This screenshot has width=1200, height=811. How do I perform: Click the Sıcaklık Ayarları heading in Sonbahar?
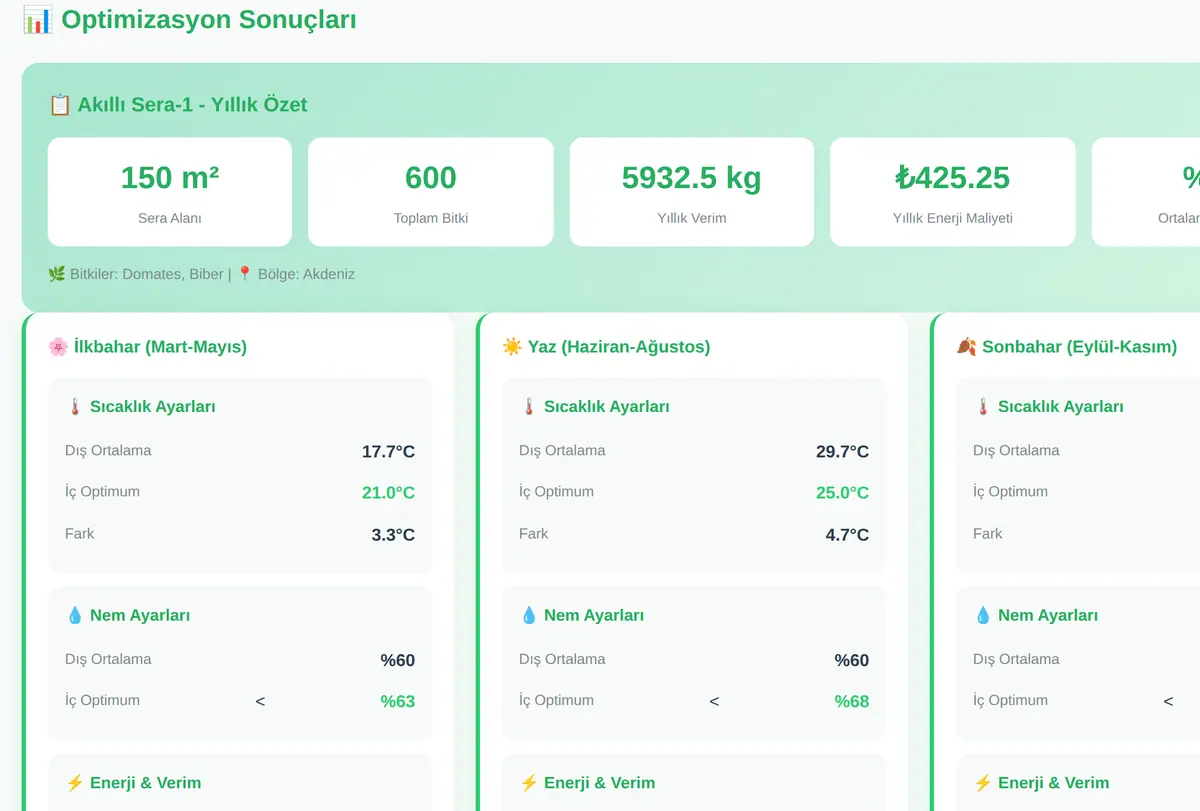tap(1061, 407)
